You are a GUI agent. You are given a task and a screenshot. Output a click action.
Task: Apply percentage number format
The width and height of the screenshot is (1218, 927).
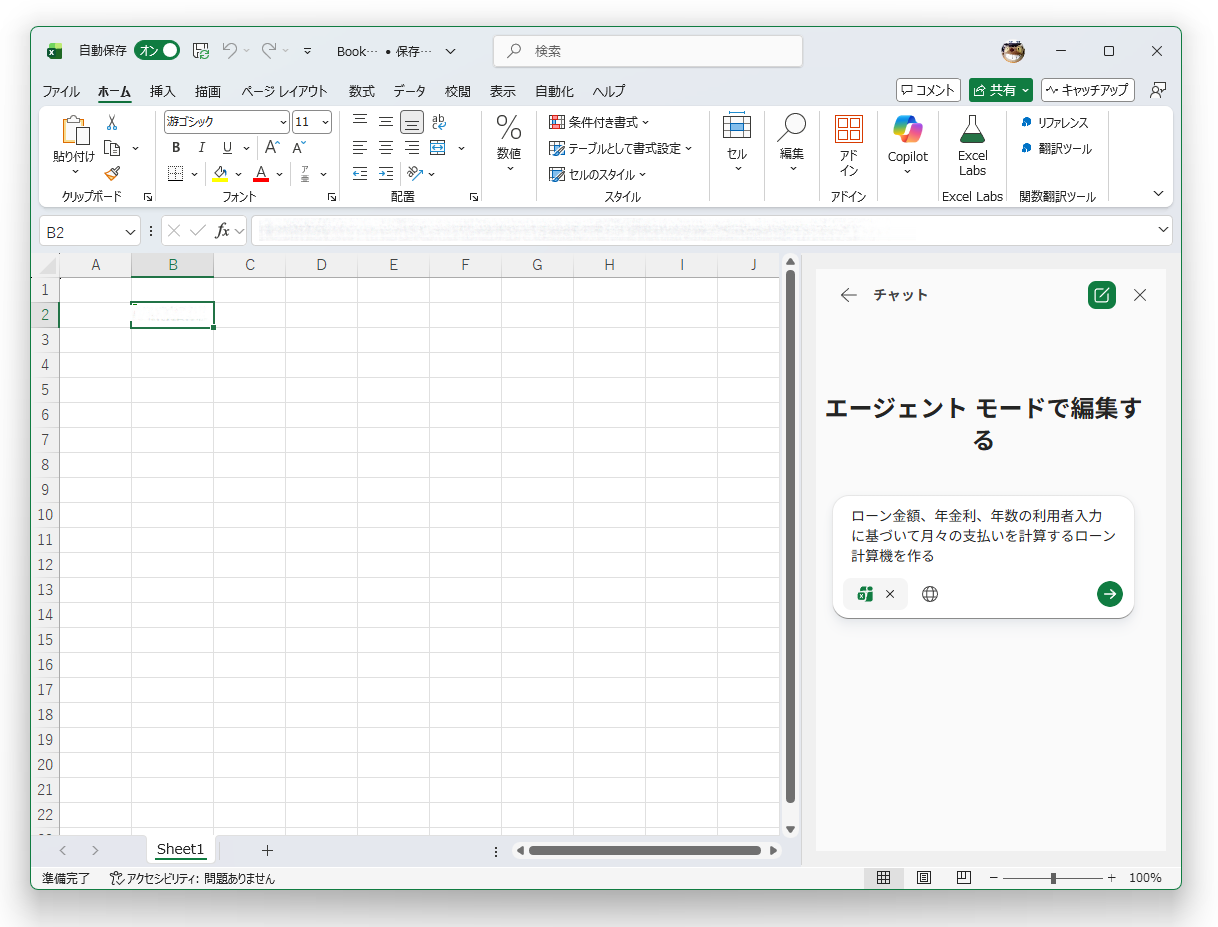coord(508,130)
